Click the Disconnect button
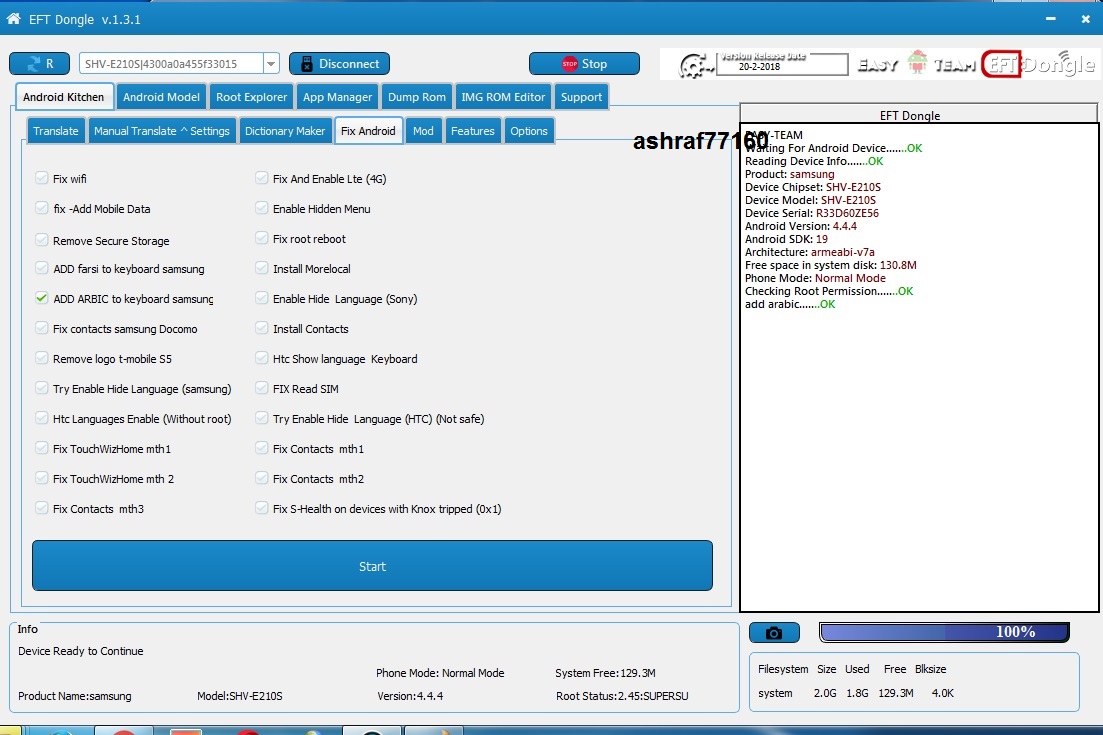The height and width of the screenshot is (735, 1103). point(339,63)
